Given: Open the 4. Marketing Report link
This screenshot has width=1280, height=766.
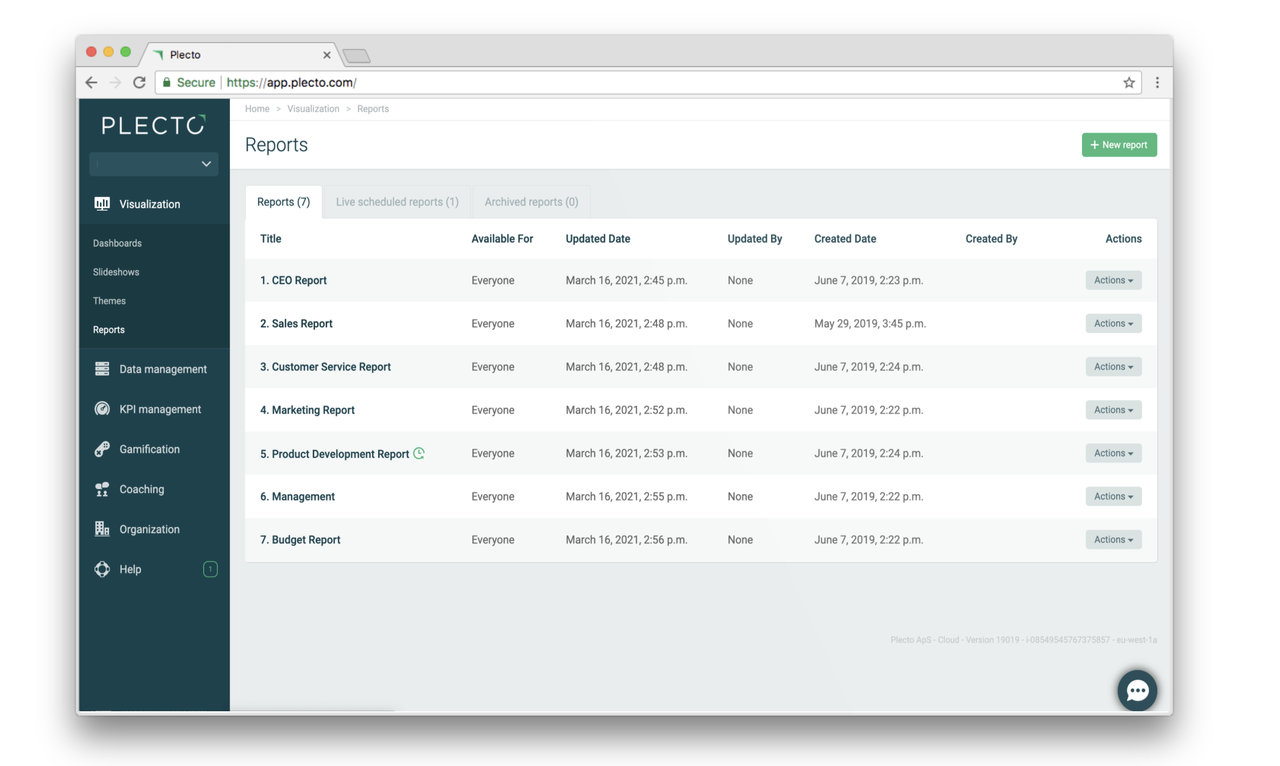Looking at the screenshot, I should (307, 410).
